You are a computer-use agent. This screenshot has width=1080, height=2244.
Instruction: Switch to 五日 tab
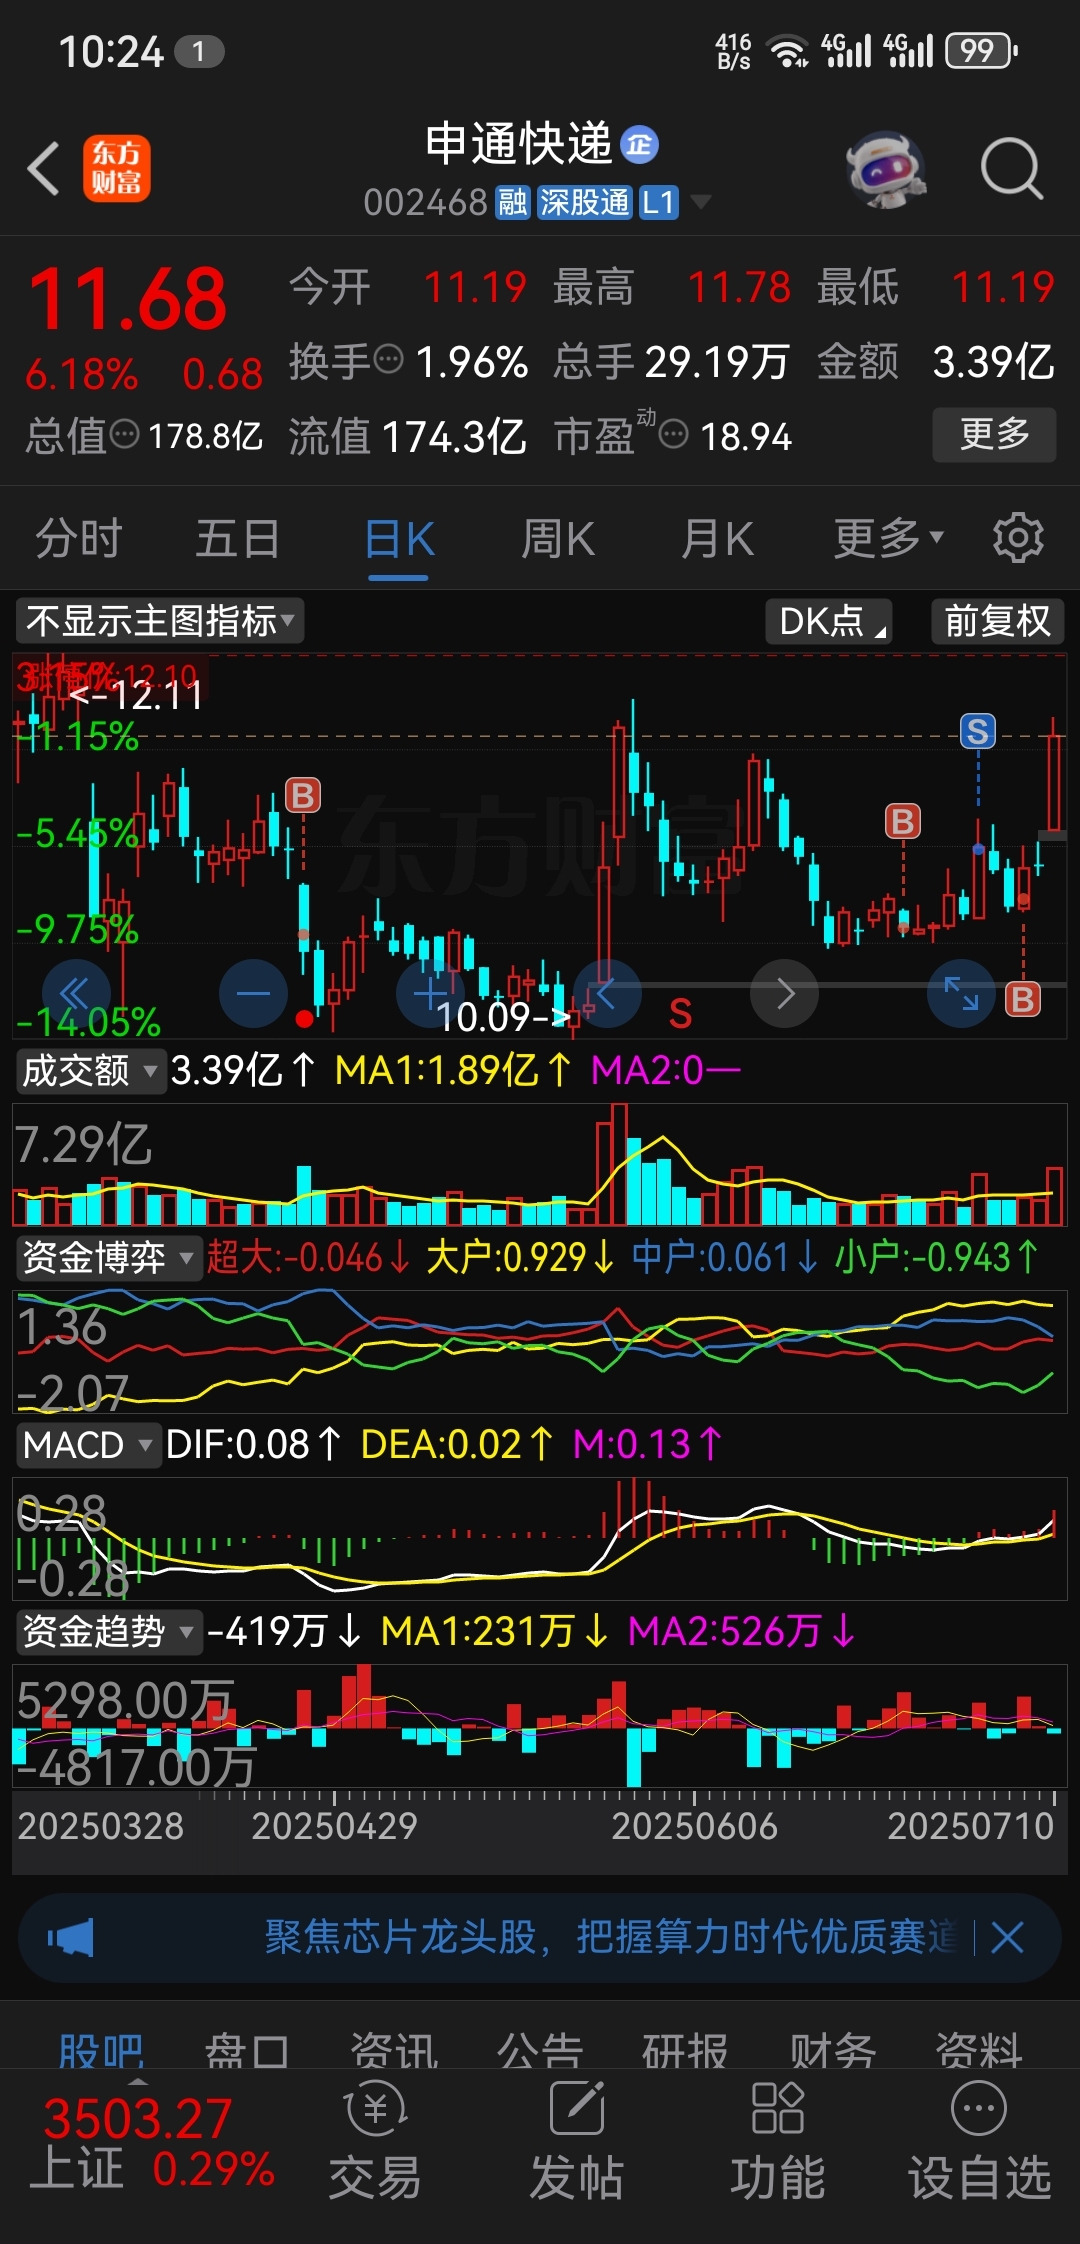point(238,539)
